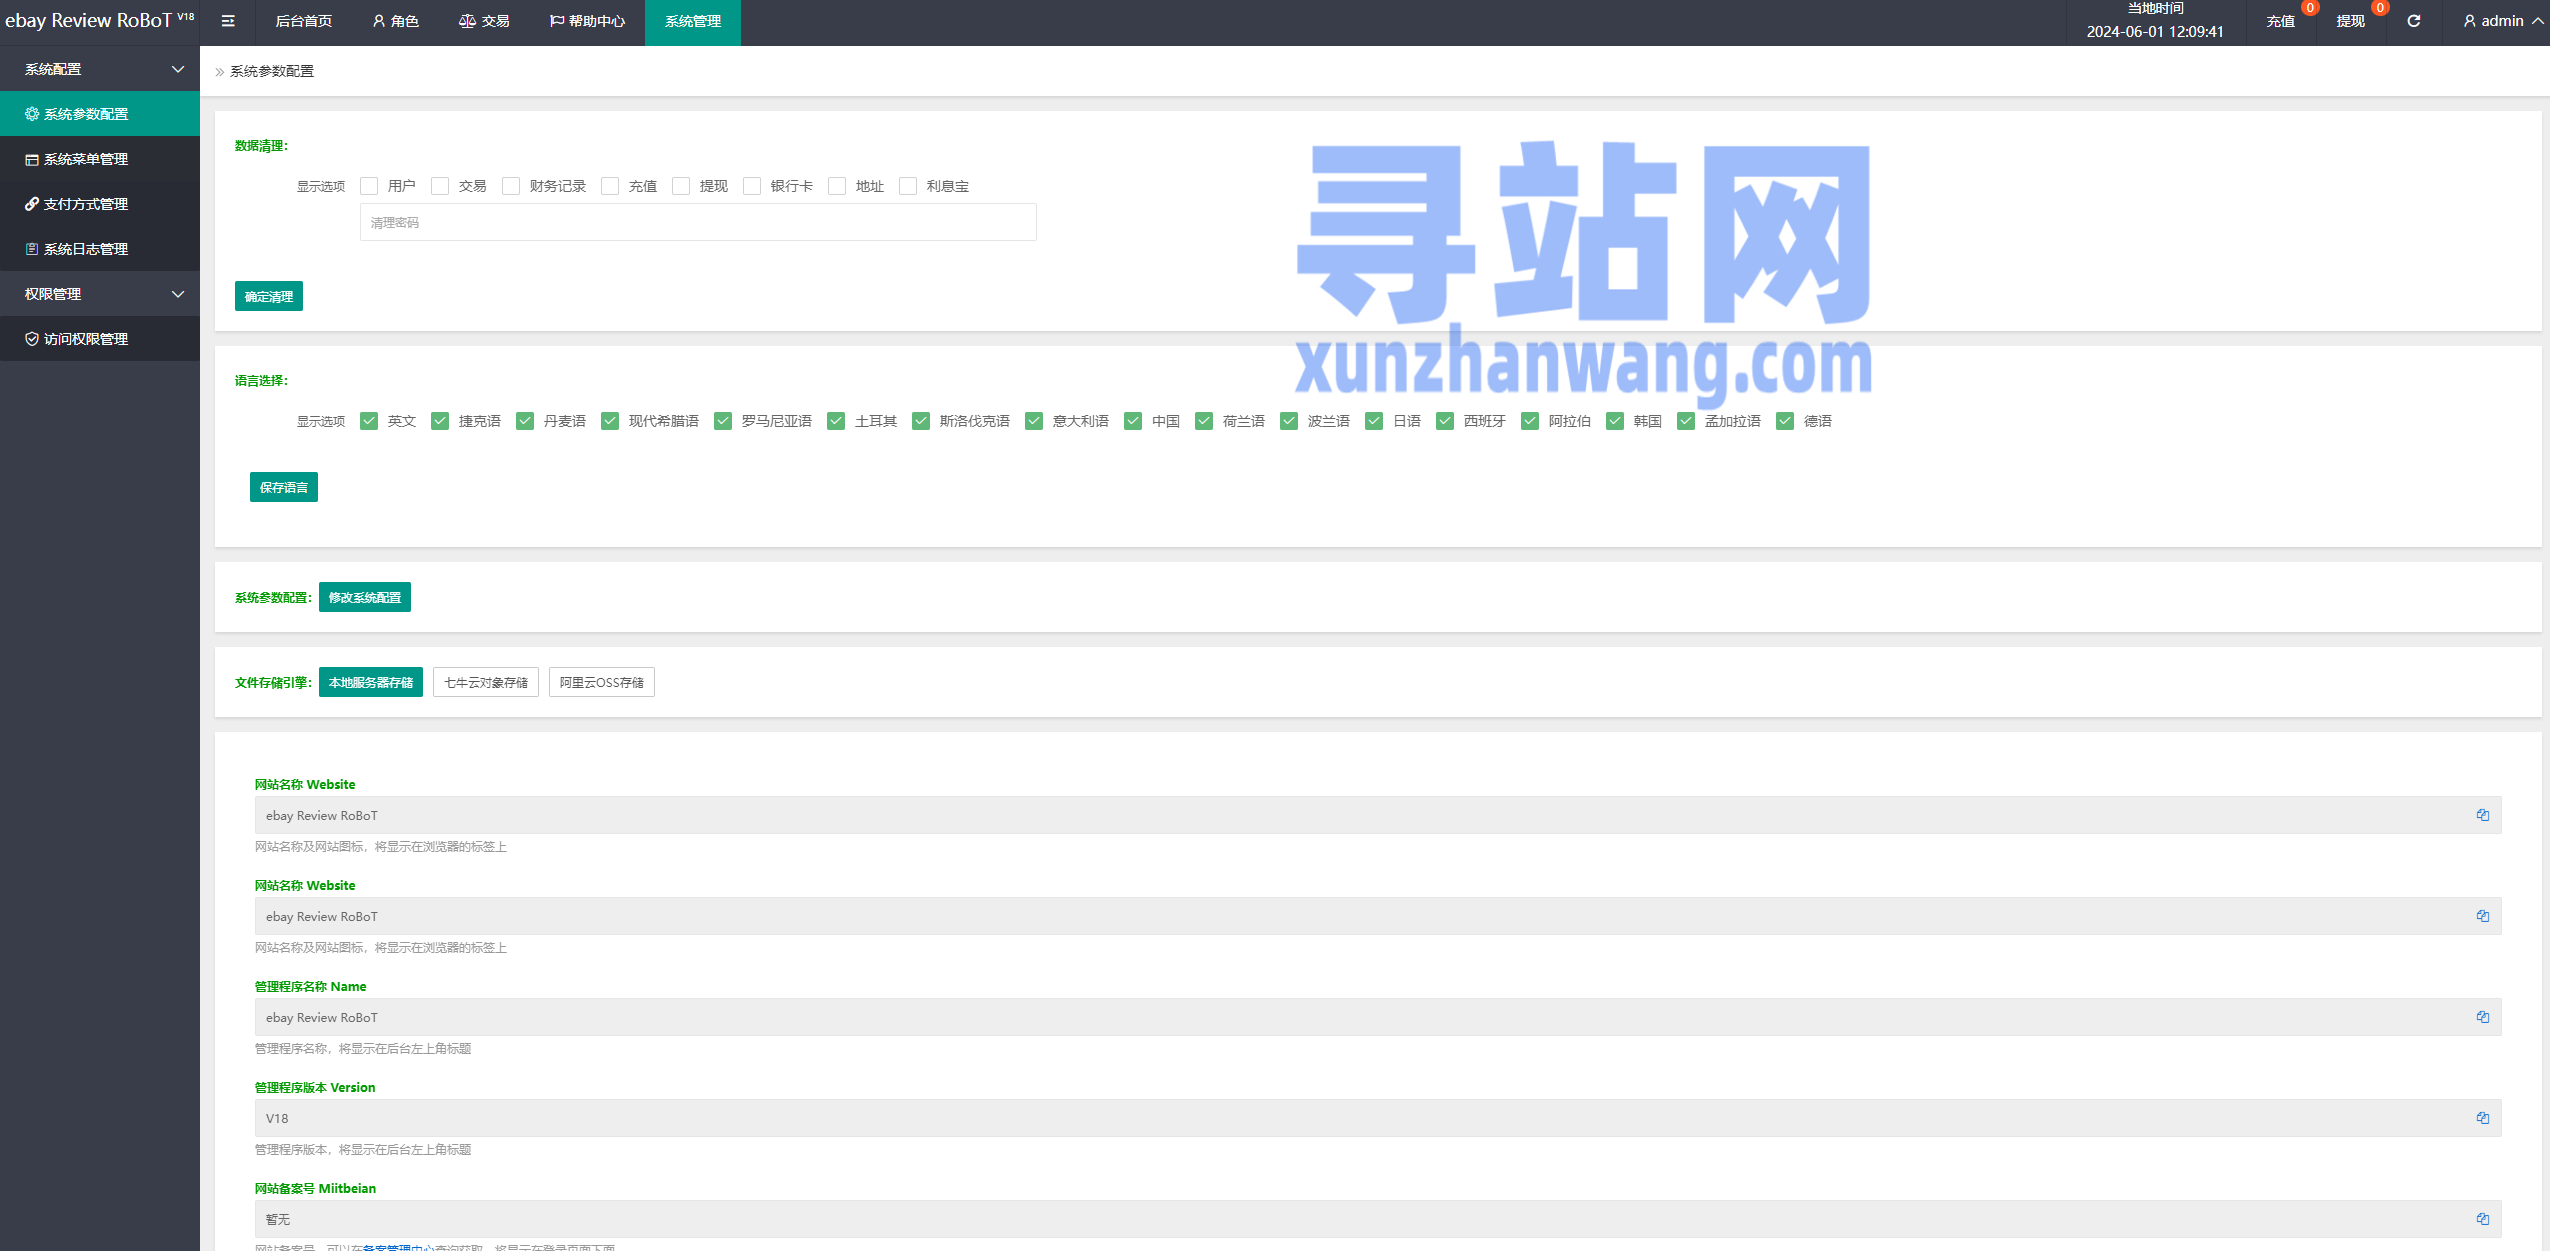The image size is (2550, 1251).
Task: Collapse the 权限管理 sidebar group
Action: tap(100, 294)
